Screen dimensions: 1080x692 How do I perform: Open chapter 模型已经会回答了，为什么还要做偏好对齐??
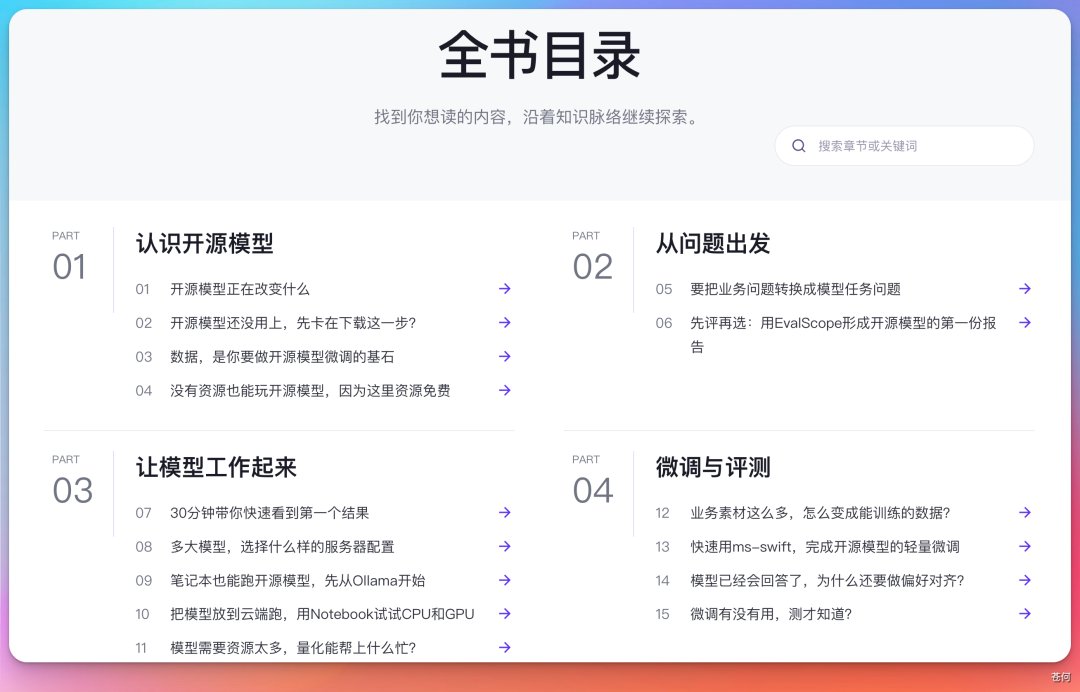(x=827, y=580)
